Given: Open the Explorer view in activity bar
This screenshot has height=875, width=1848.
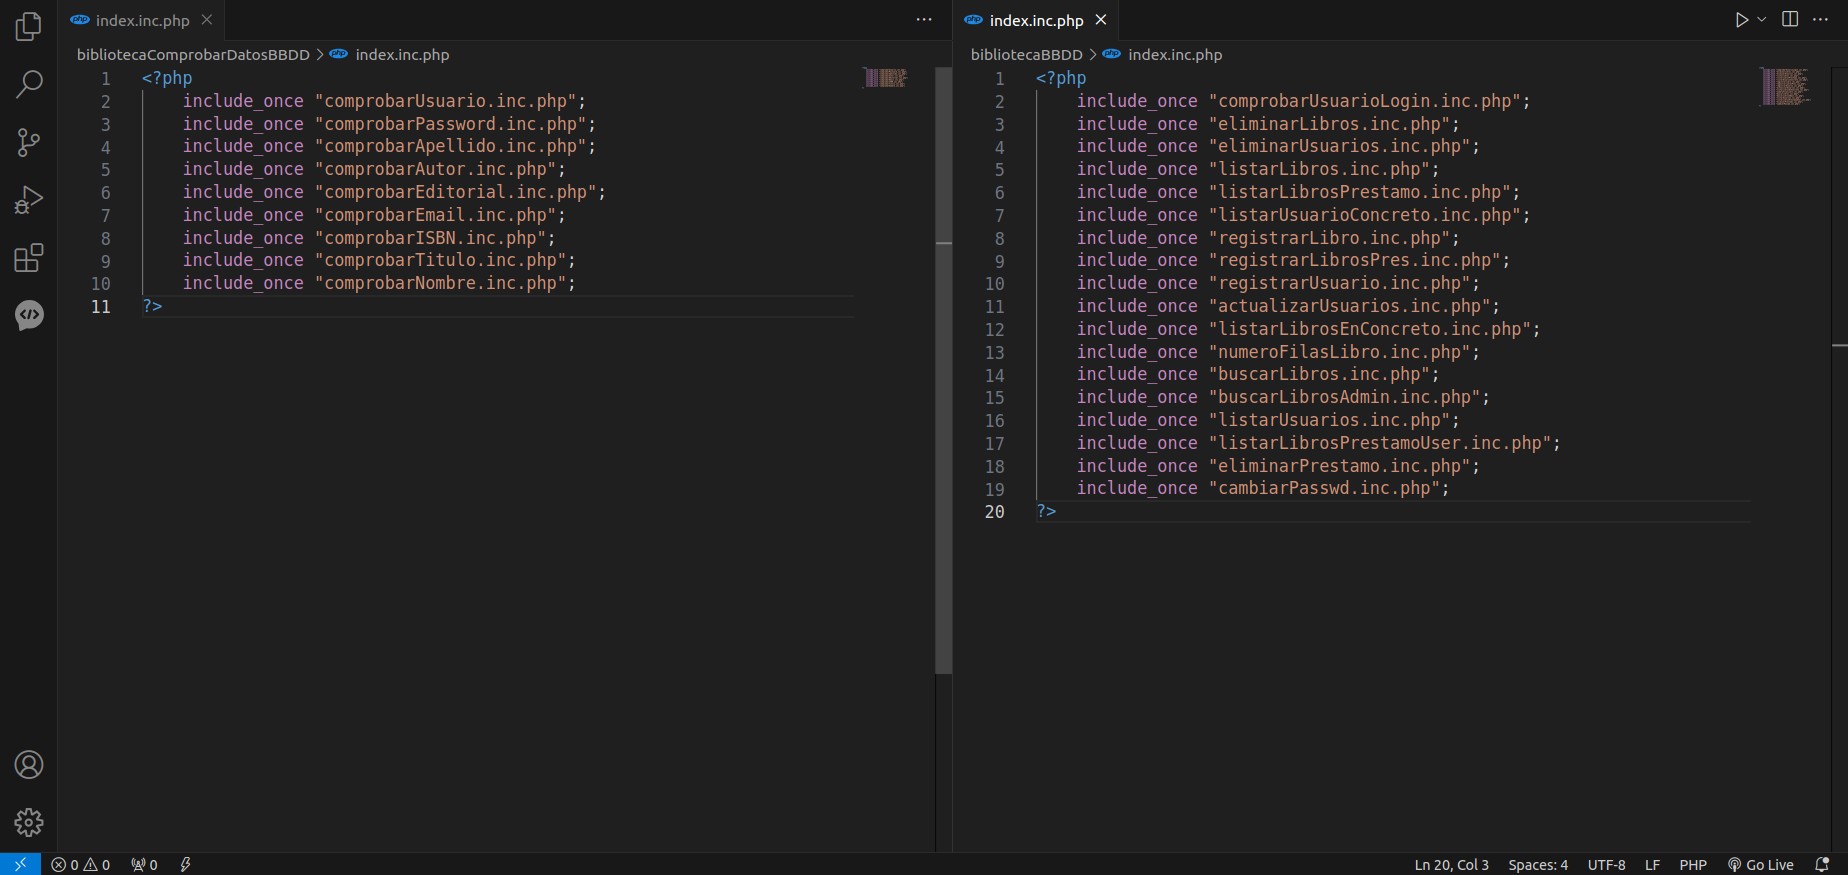Looking at the screenshot, I should [29, 27].
